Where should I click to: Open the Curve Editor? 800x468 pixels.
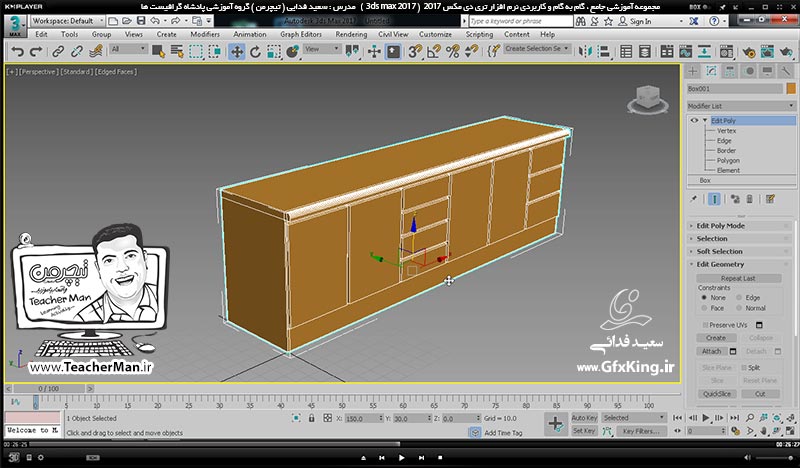click(686, 52)
